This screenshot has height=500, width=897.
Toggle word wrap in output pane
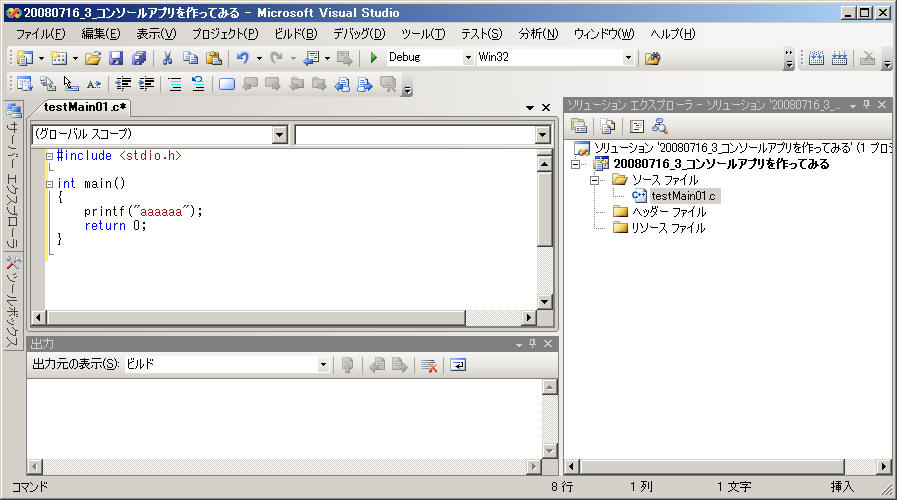coord(457,365)
